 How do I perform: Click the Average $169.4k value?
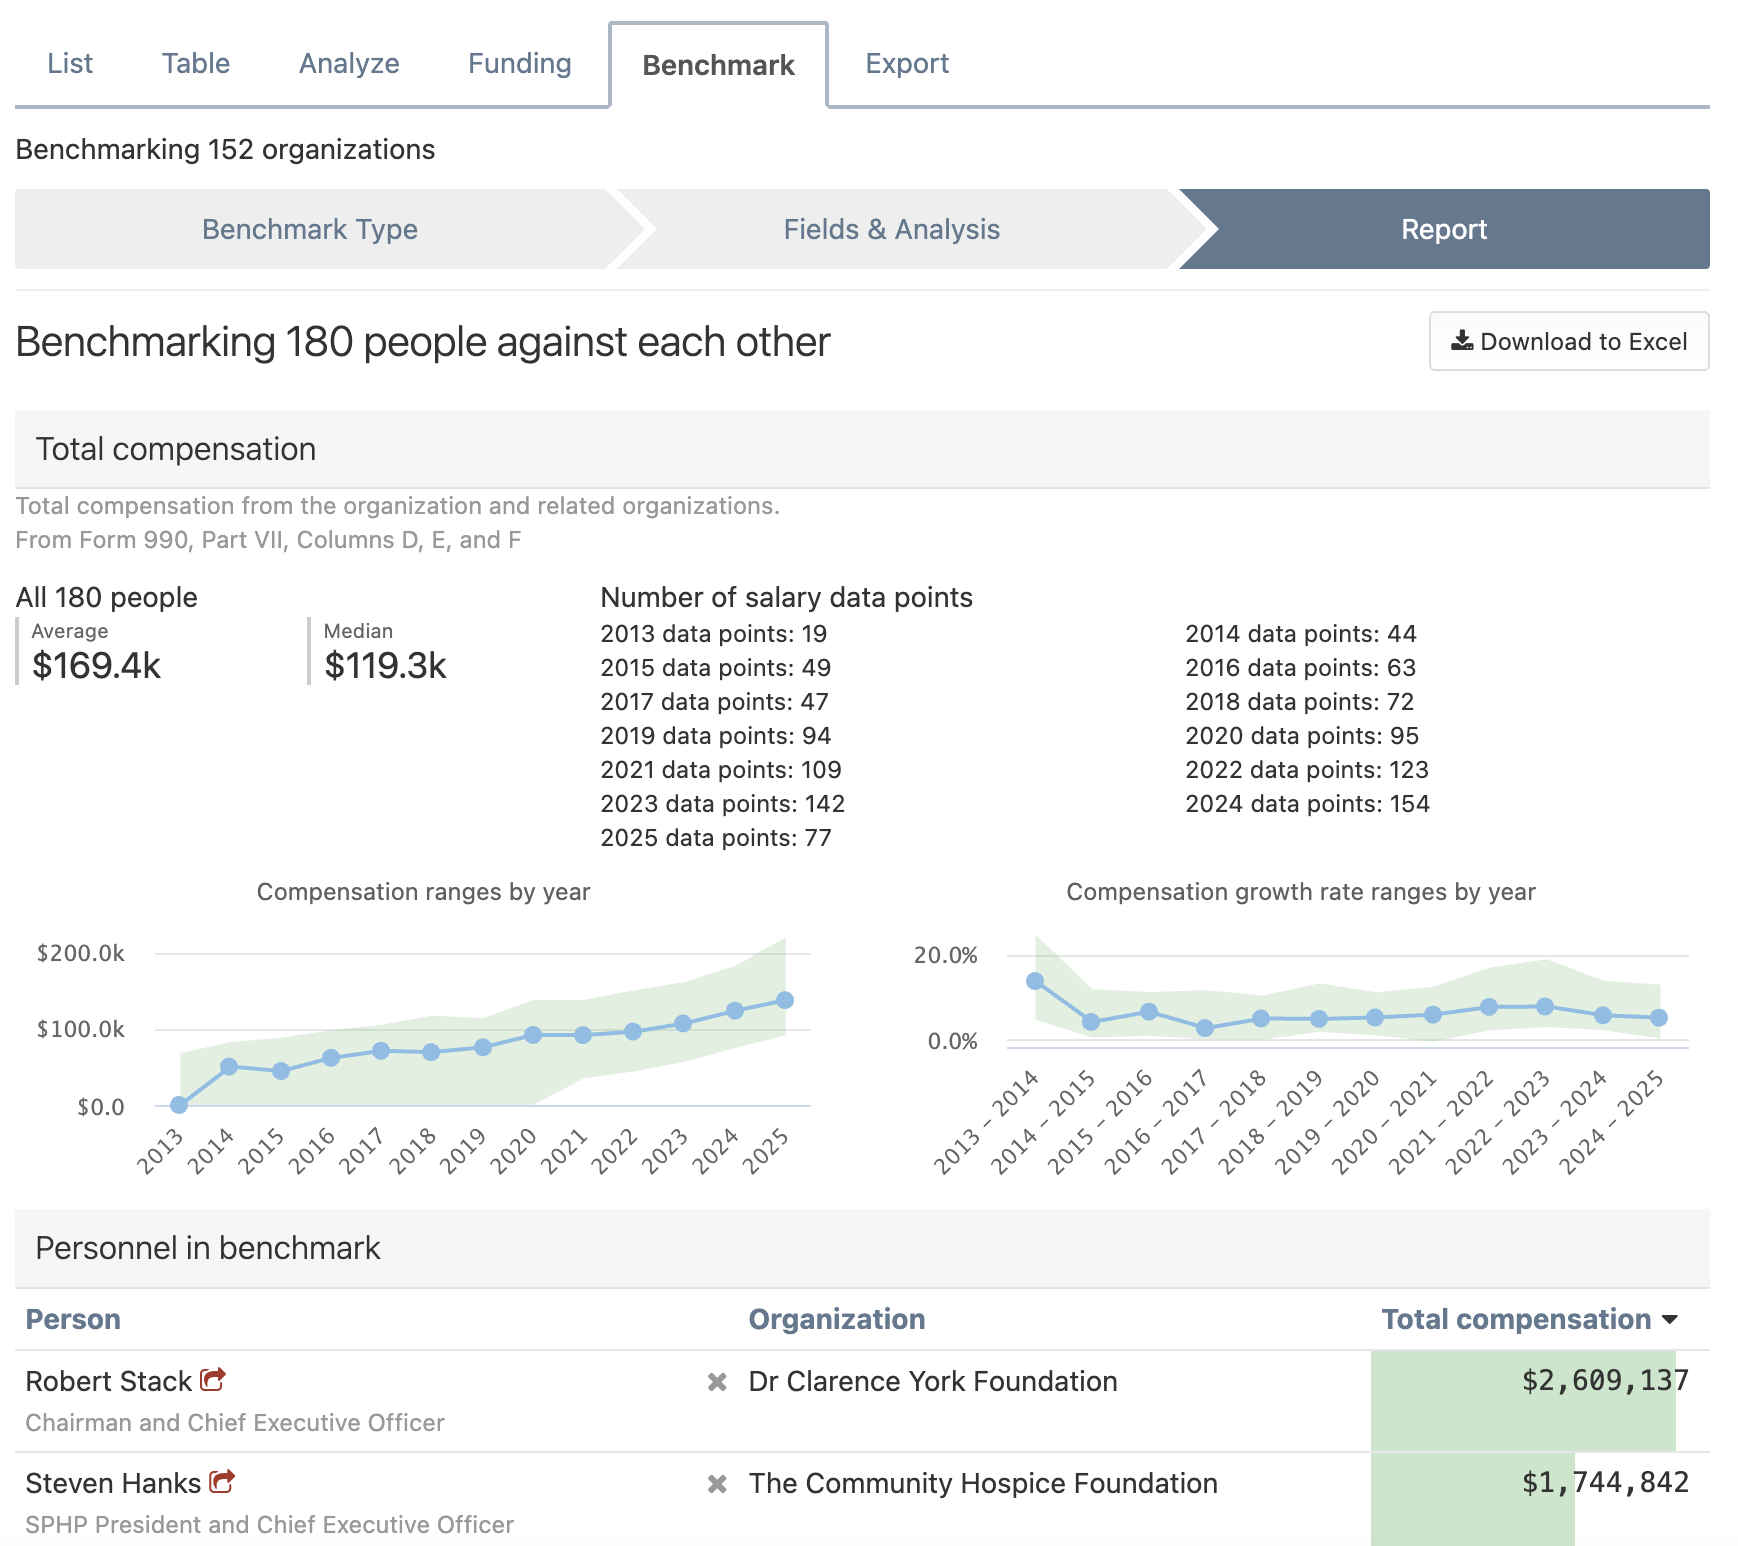point(96,665)
